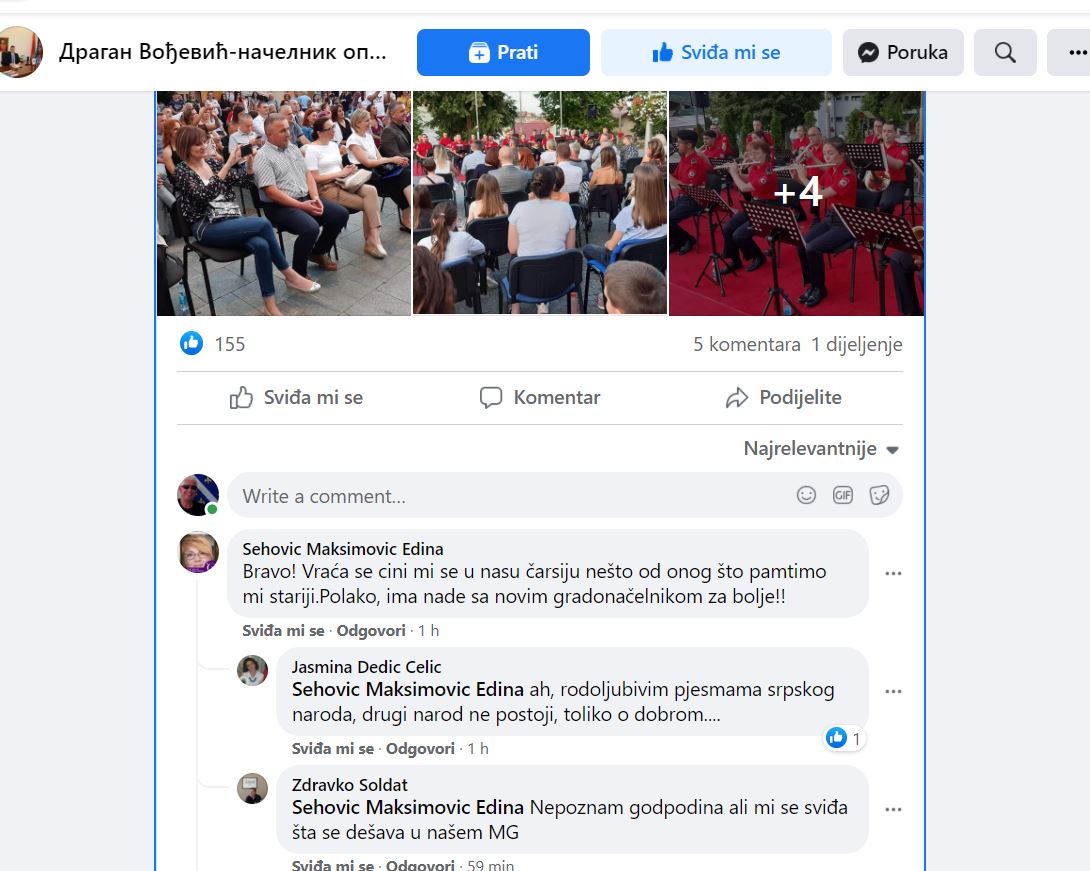The height and width of the screenshot is (871, 1090).
Task: Open options for Zdravko Soldat's comment
Action: [893, 809]
